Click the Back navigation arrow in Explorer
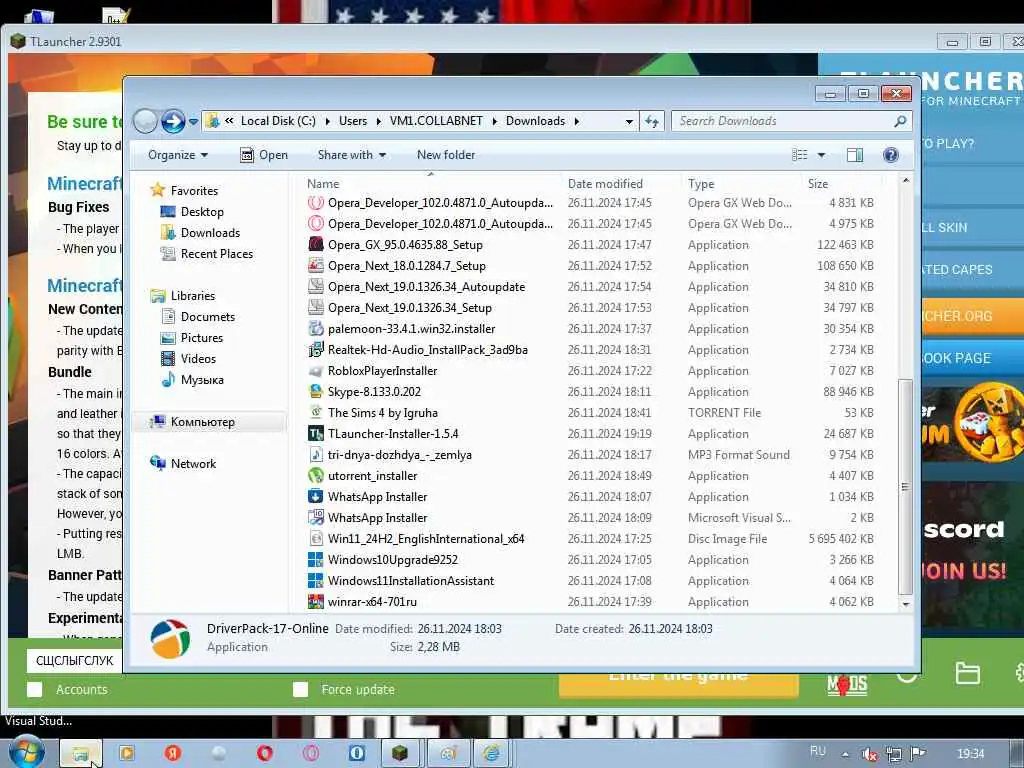The width and height of the screenshot is (1024, 768). coord(145,121)
